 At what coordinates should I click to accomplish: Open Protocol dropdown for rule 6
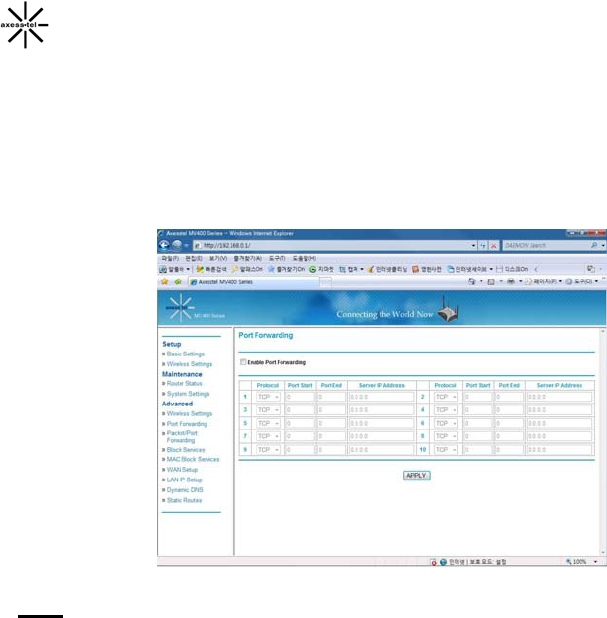point(446,423)
